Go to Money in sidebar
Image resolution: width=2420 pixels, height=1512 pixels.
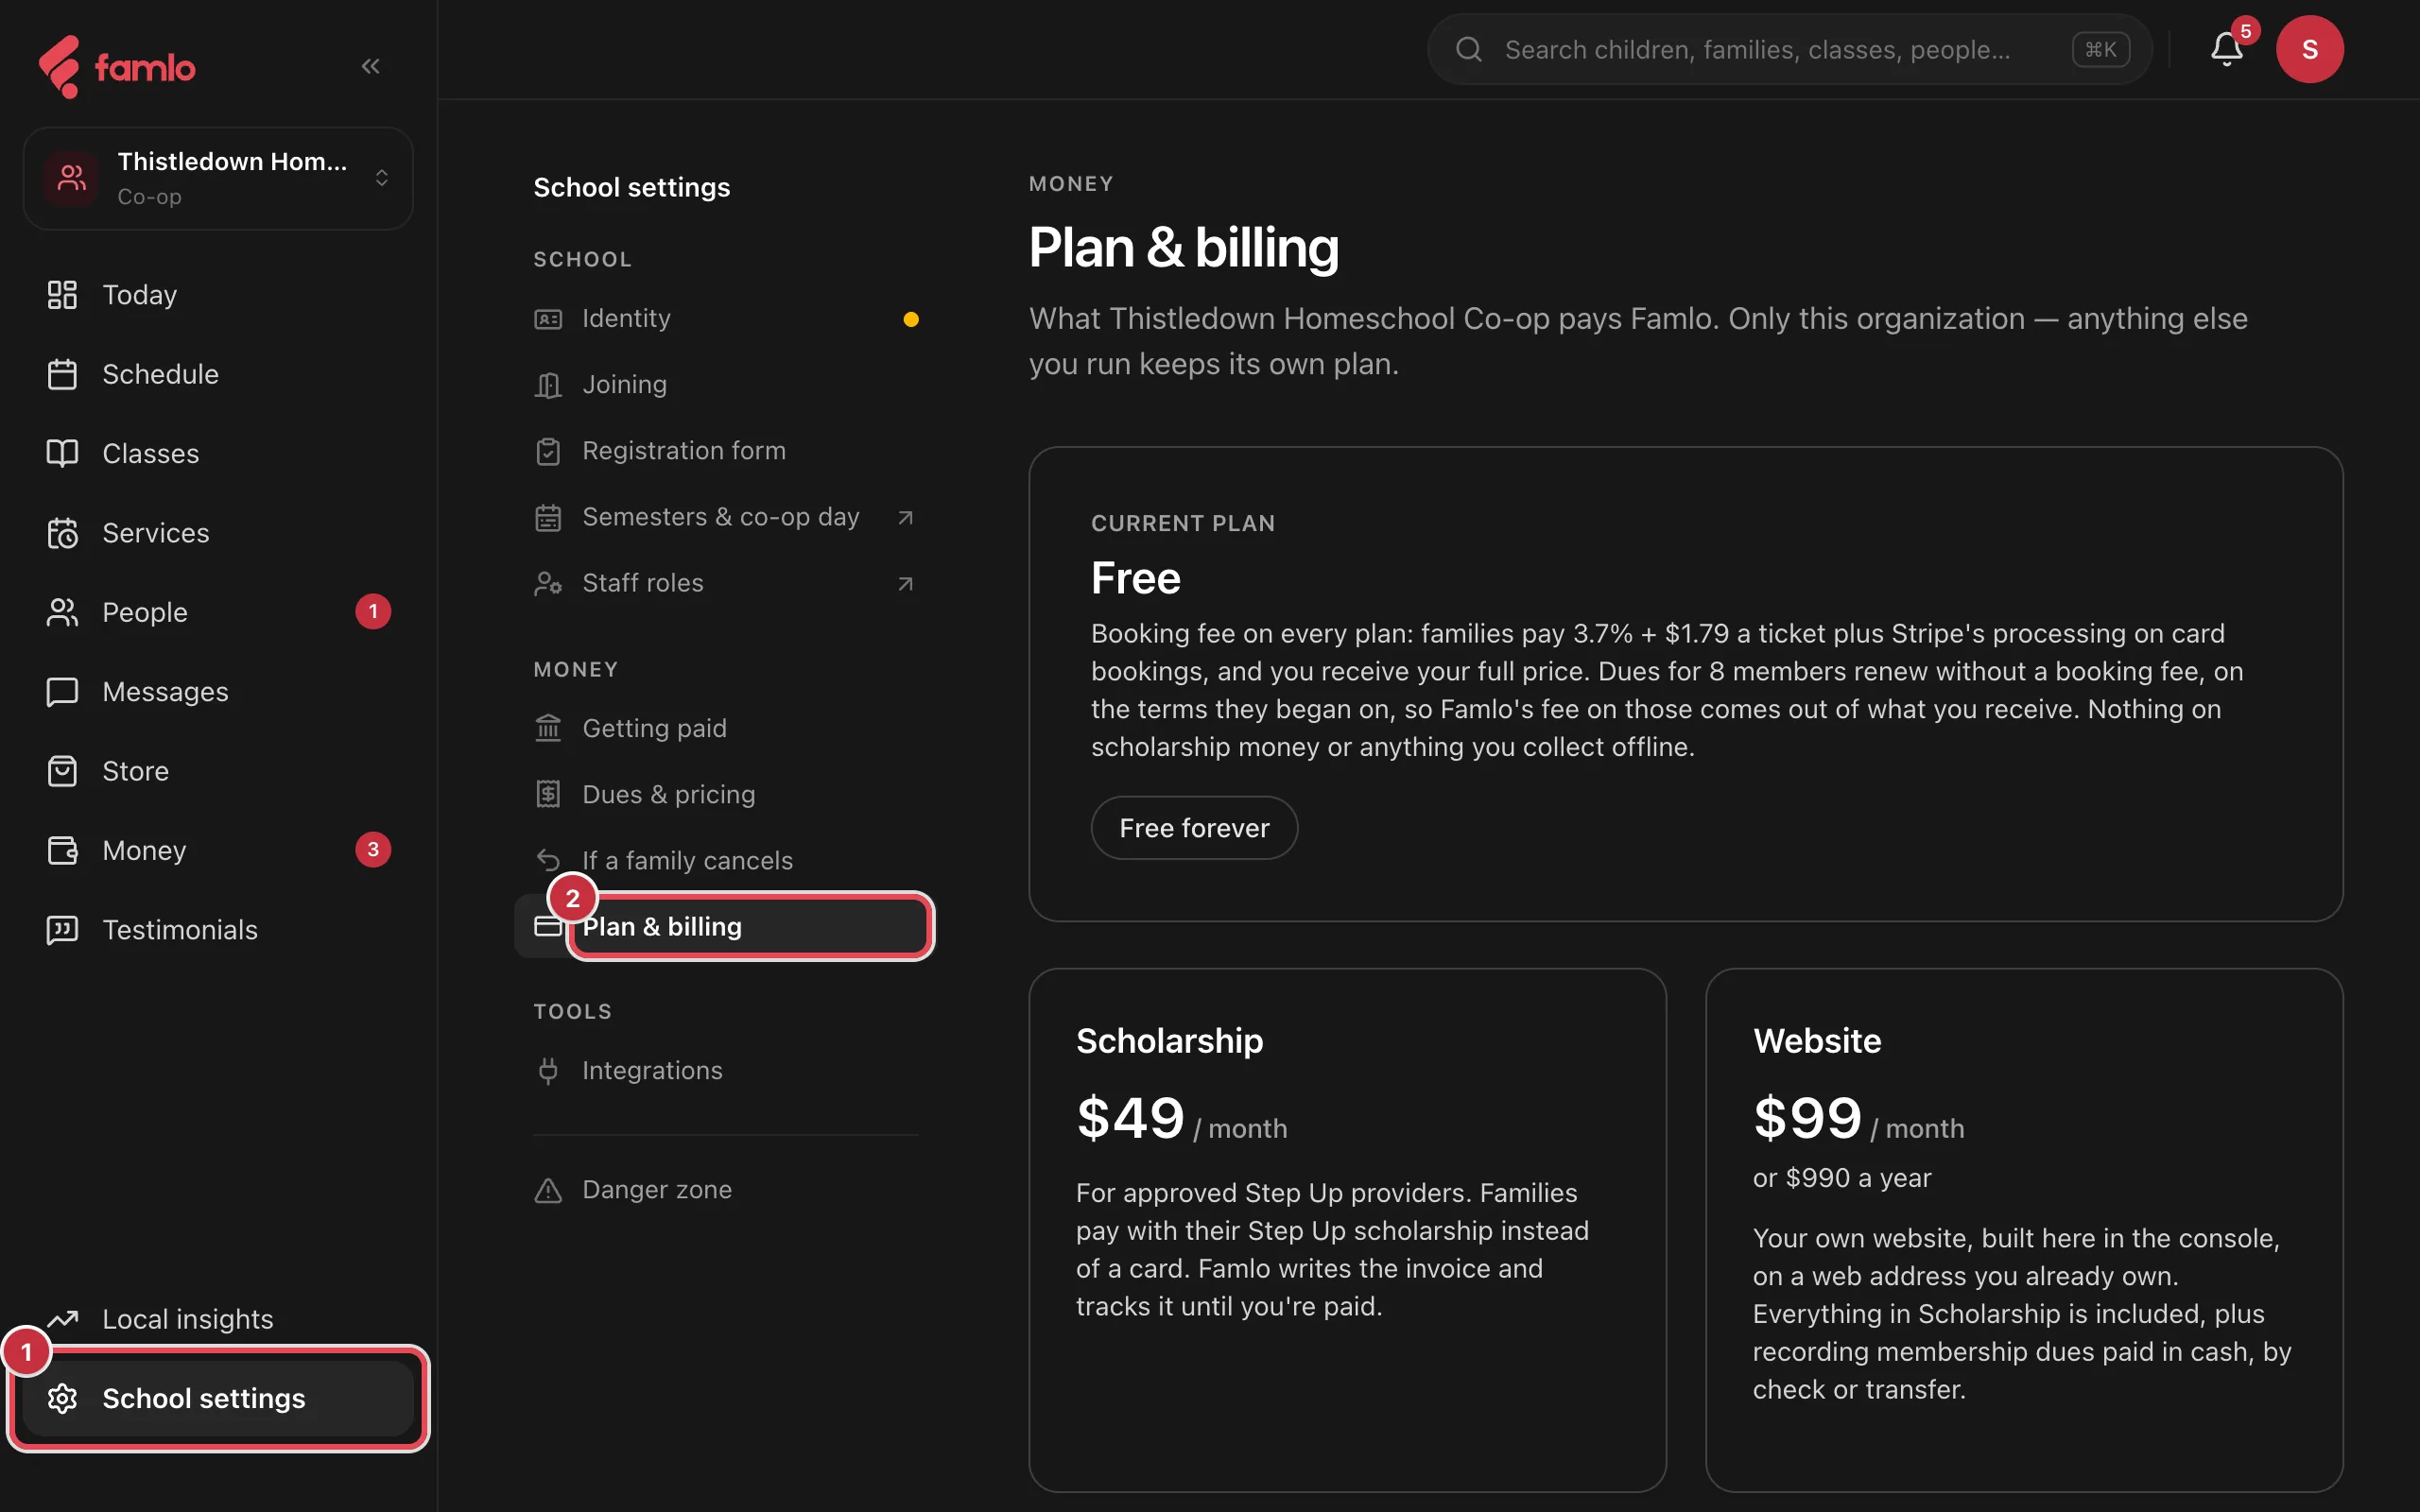(x=218, y=850)
